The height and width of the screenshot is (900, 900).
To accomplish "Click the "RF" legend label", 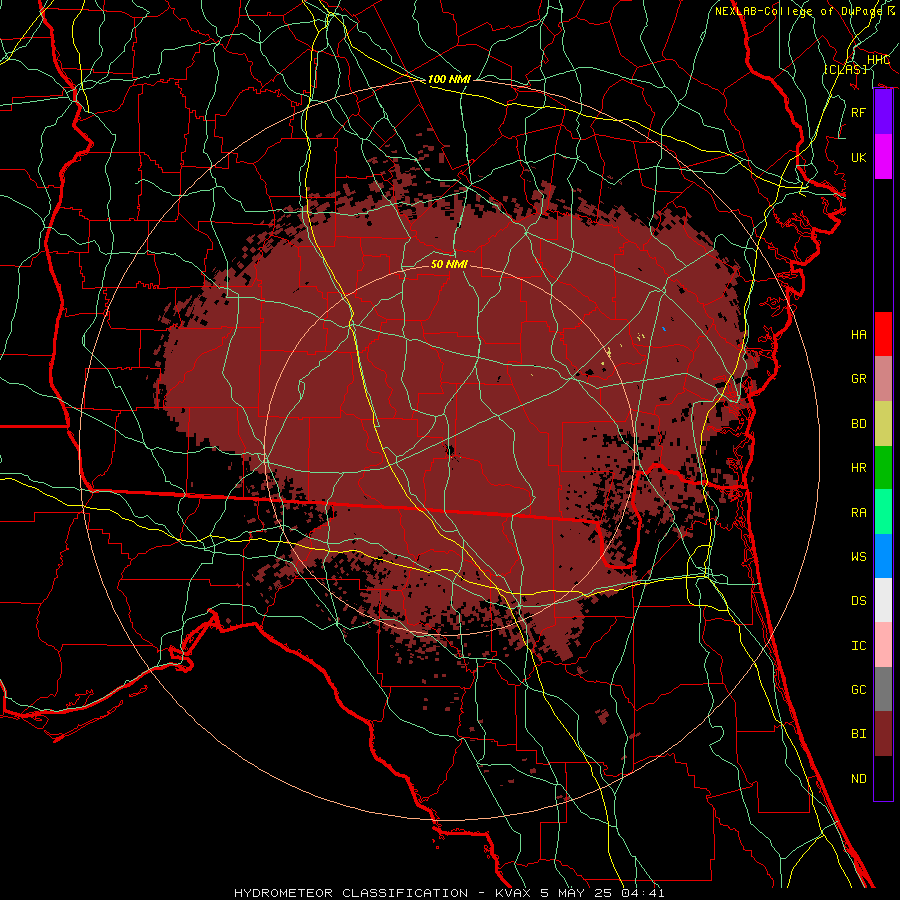I will point(859,112).
